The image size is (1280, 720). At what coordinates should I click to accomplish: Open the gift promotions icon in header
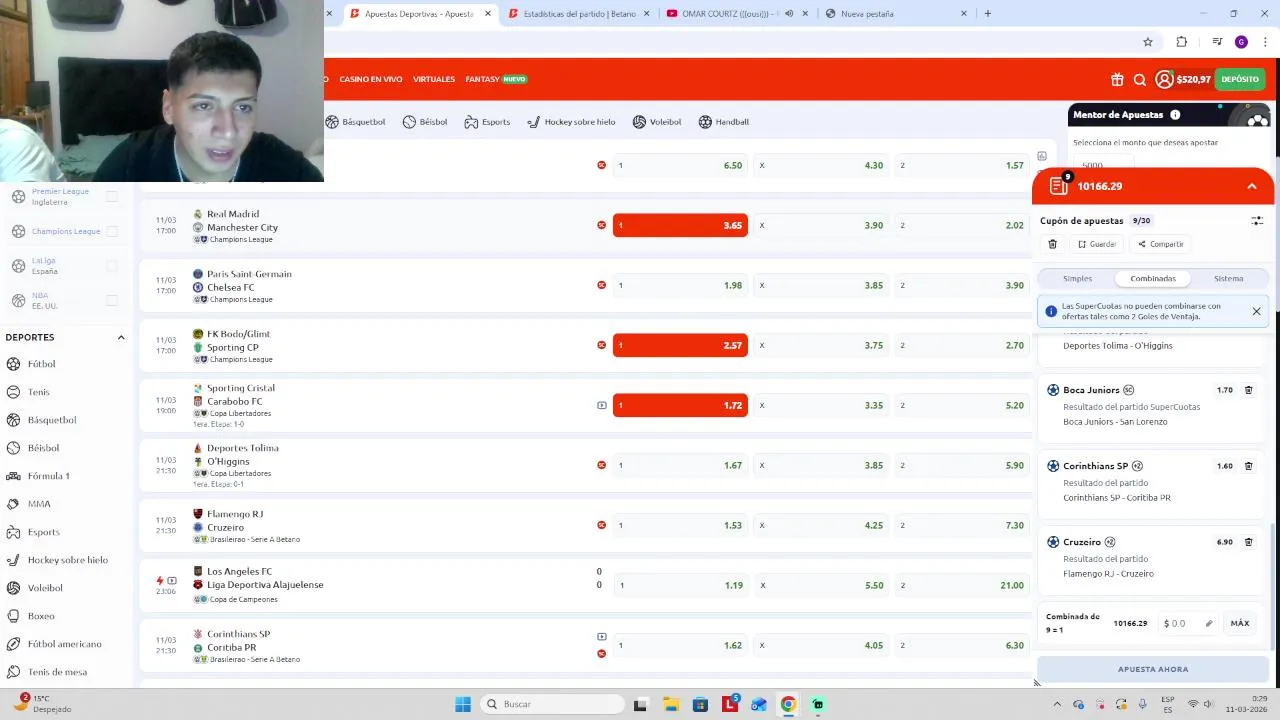tap(1117, 80)
